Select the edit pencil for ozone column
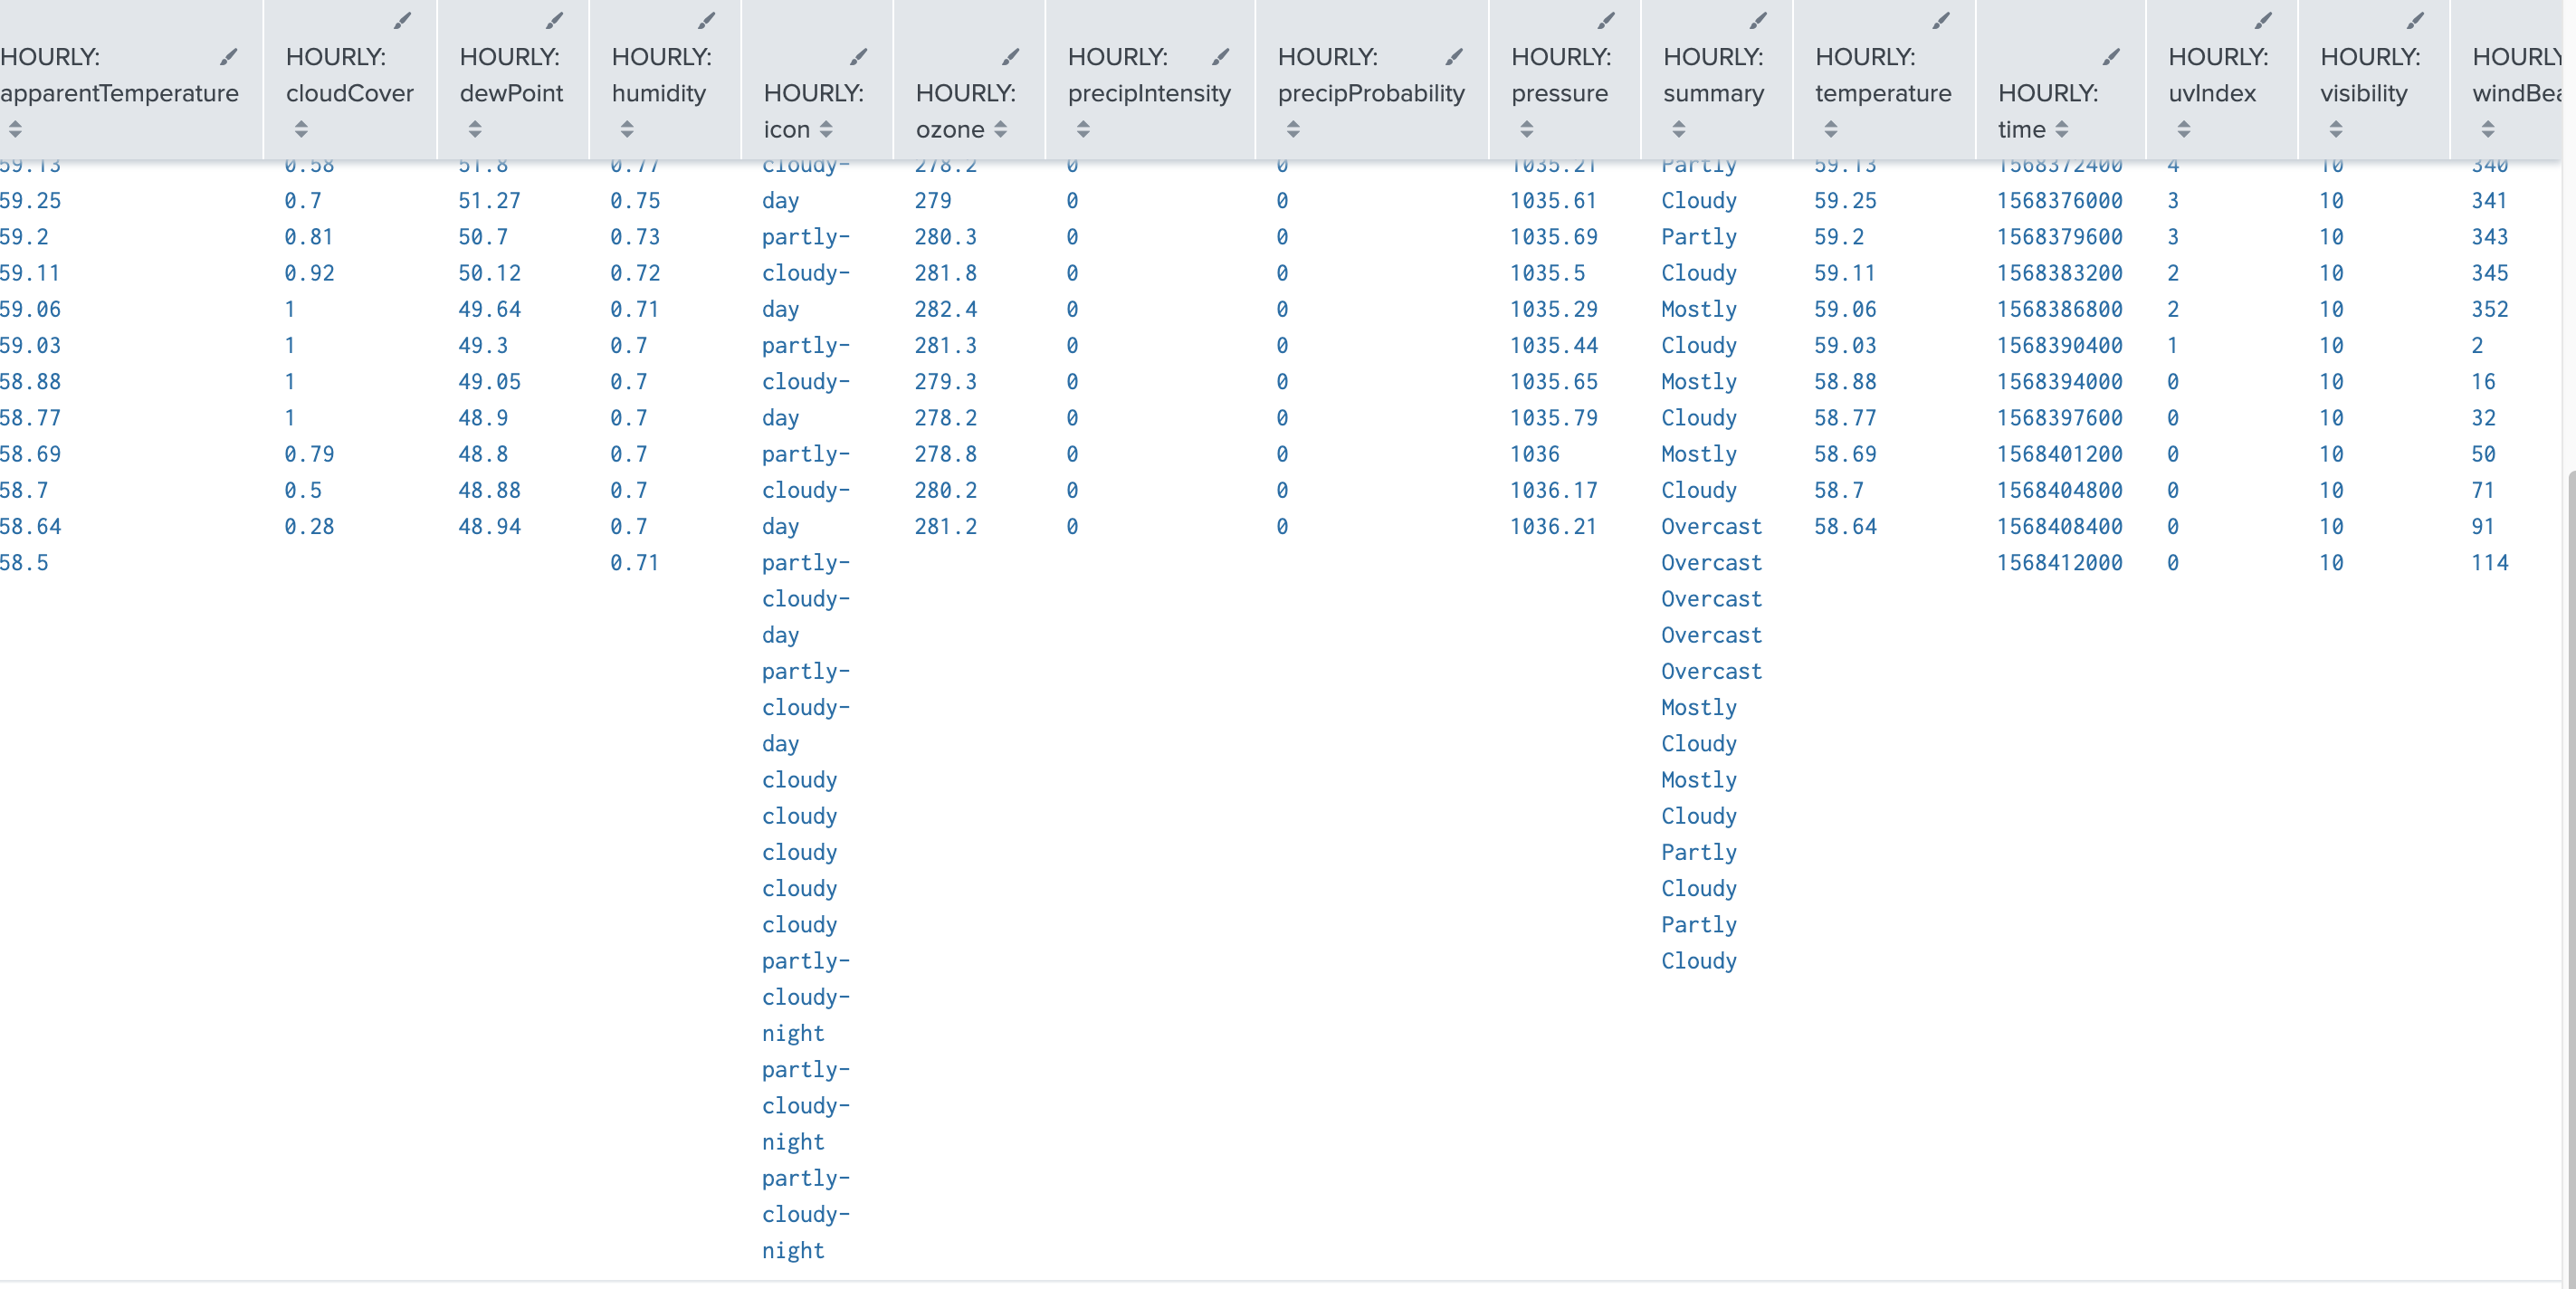The width and height of the screenshot is (2576, 1289). [x=1010, y=56]
